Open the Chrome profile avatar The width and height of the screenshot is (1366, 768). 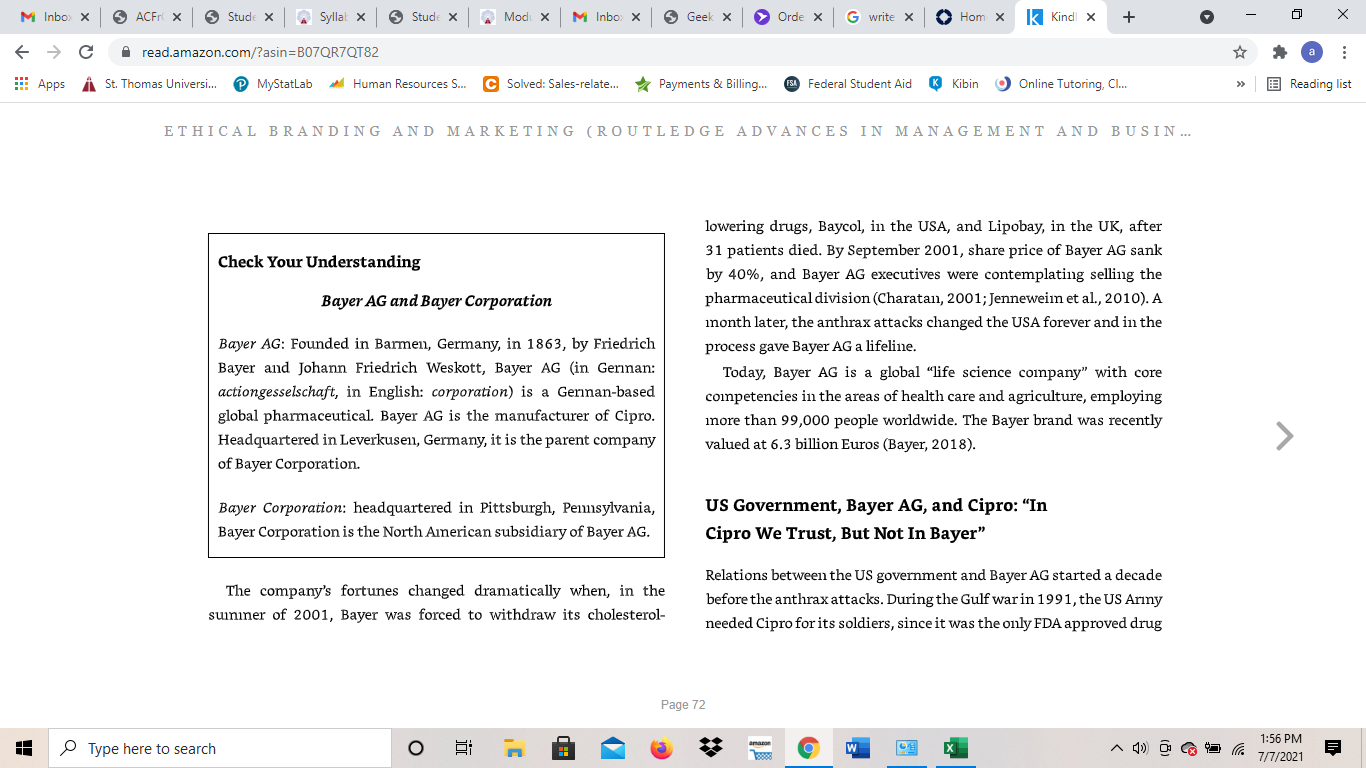pyautogui.click(x=1312, y=52)
